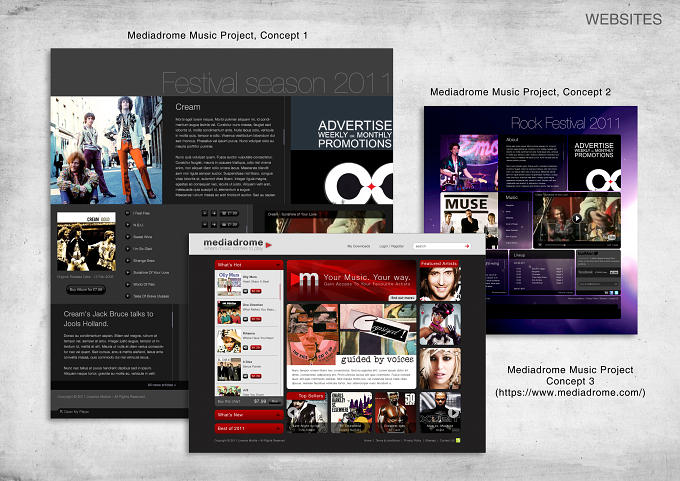Click the previous arrow on the Top Sellers carousel
Image resolution: width=680 pixels, height=481 pixels.
294,412
